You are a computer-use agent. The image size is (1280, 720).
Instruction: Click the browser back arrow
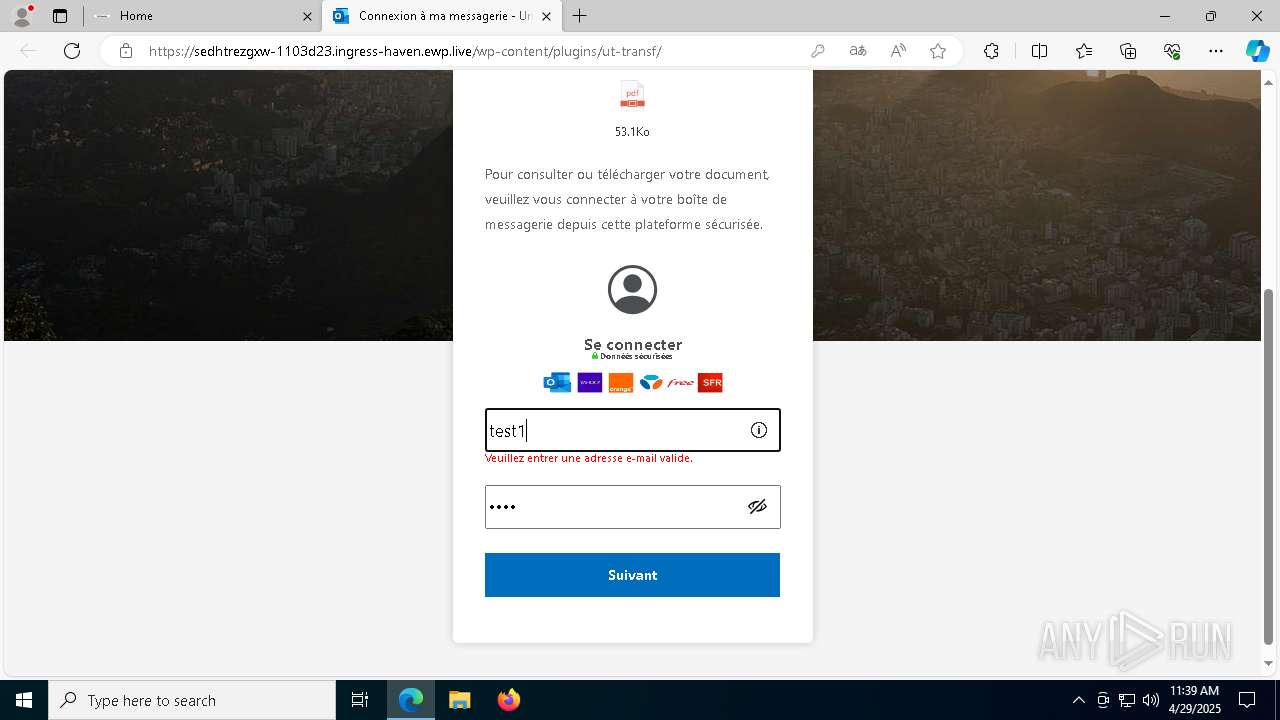pos(28,51)
